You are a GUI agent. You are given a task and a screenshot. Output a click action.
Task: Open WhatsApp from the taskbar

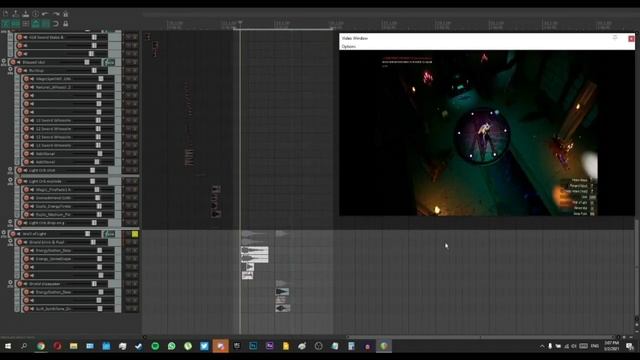(171, 346)
